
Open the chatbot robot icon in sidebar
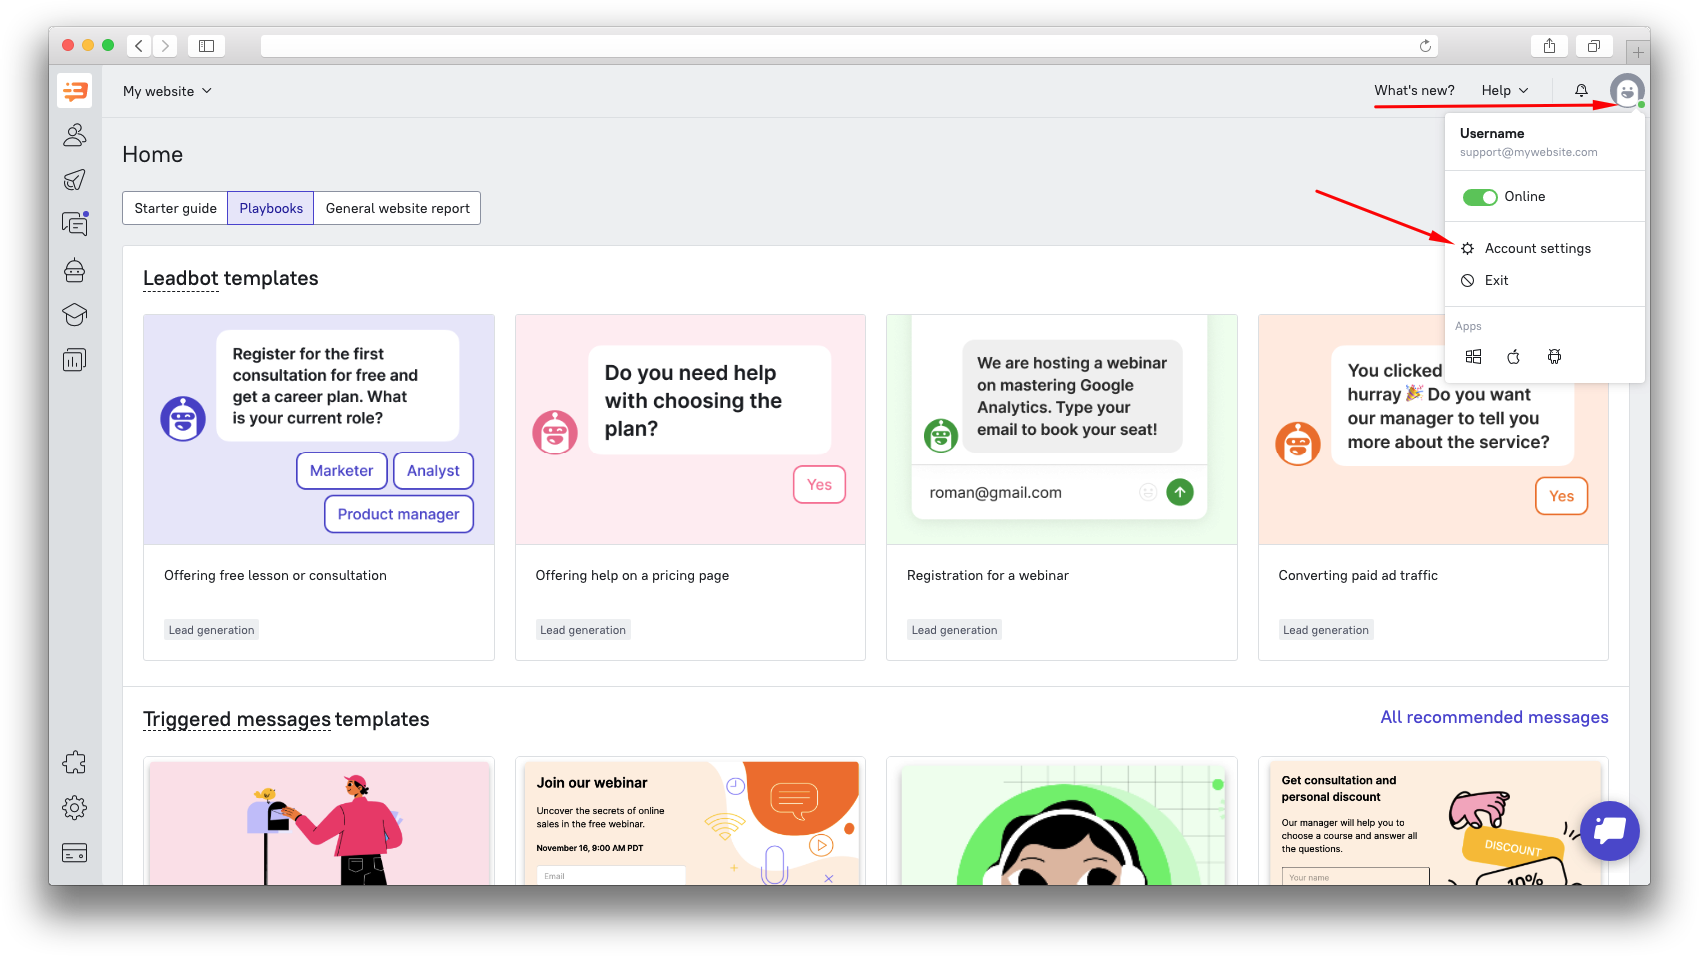75,270
